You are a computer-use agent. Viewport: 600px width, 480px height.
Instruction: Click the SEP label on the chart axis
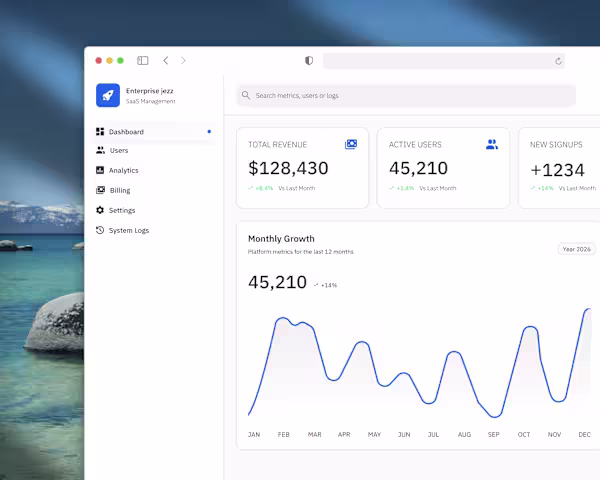tap(494, 434)
